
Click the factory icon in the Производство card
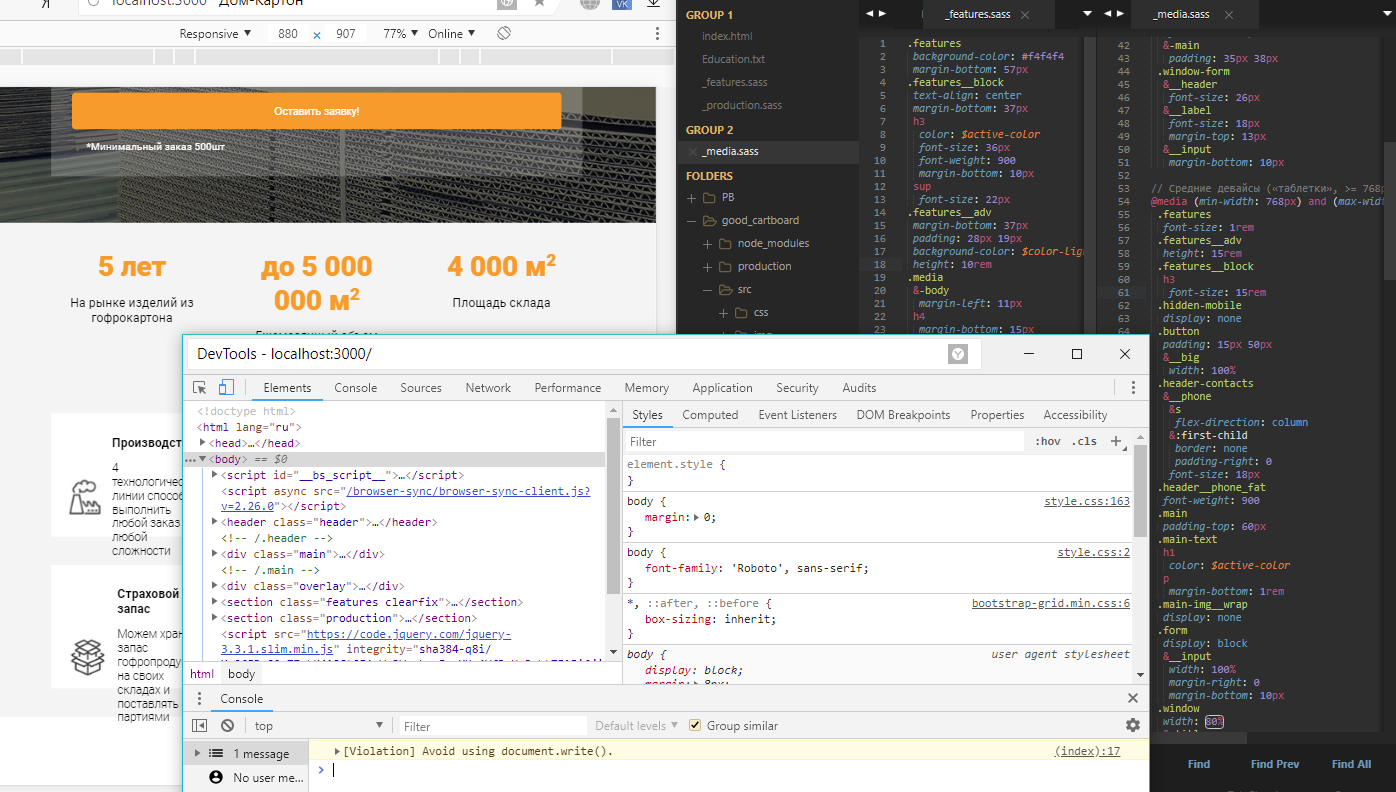(x=88, y=497)
